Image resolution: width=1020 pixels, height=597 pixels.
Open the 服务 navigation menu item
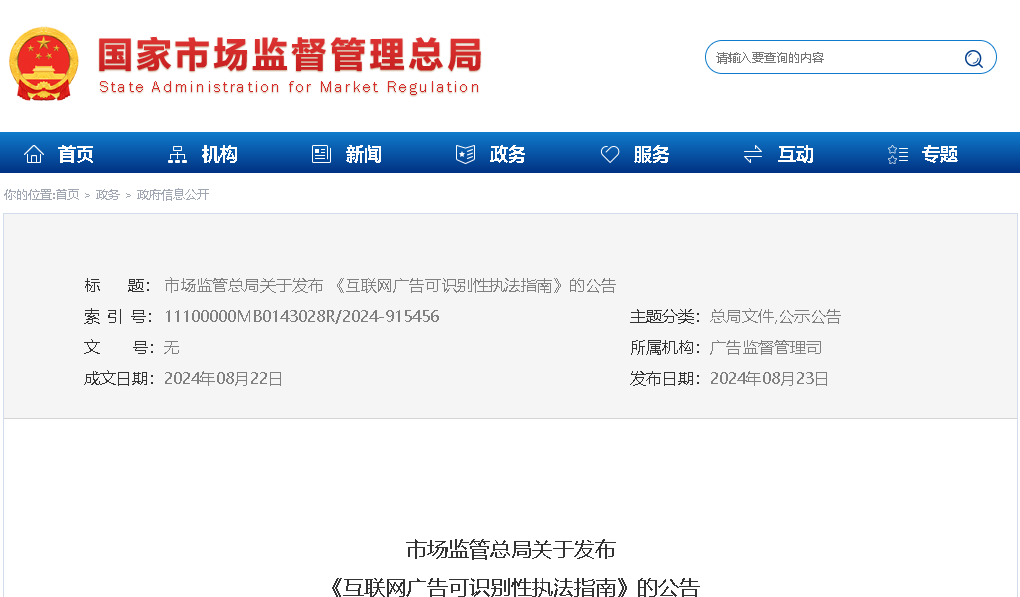pos(651,154)
